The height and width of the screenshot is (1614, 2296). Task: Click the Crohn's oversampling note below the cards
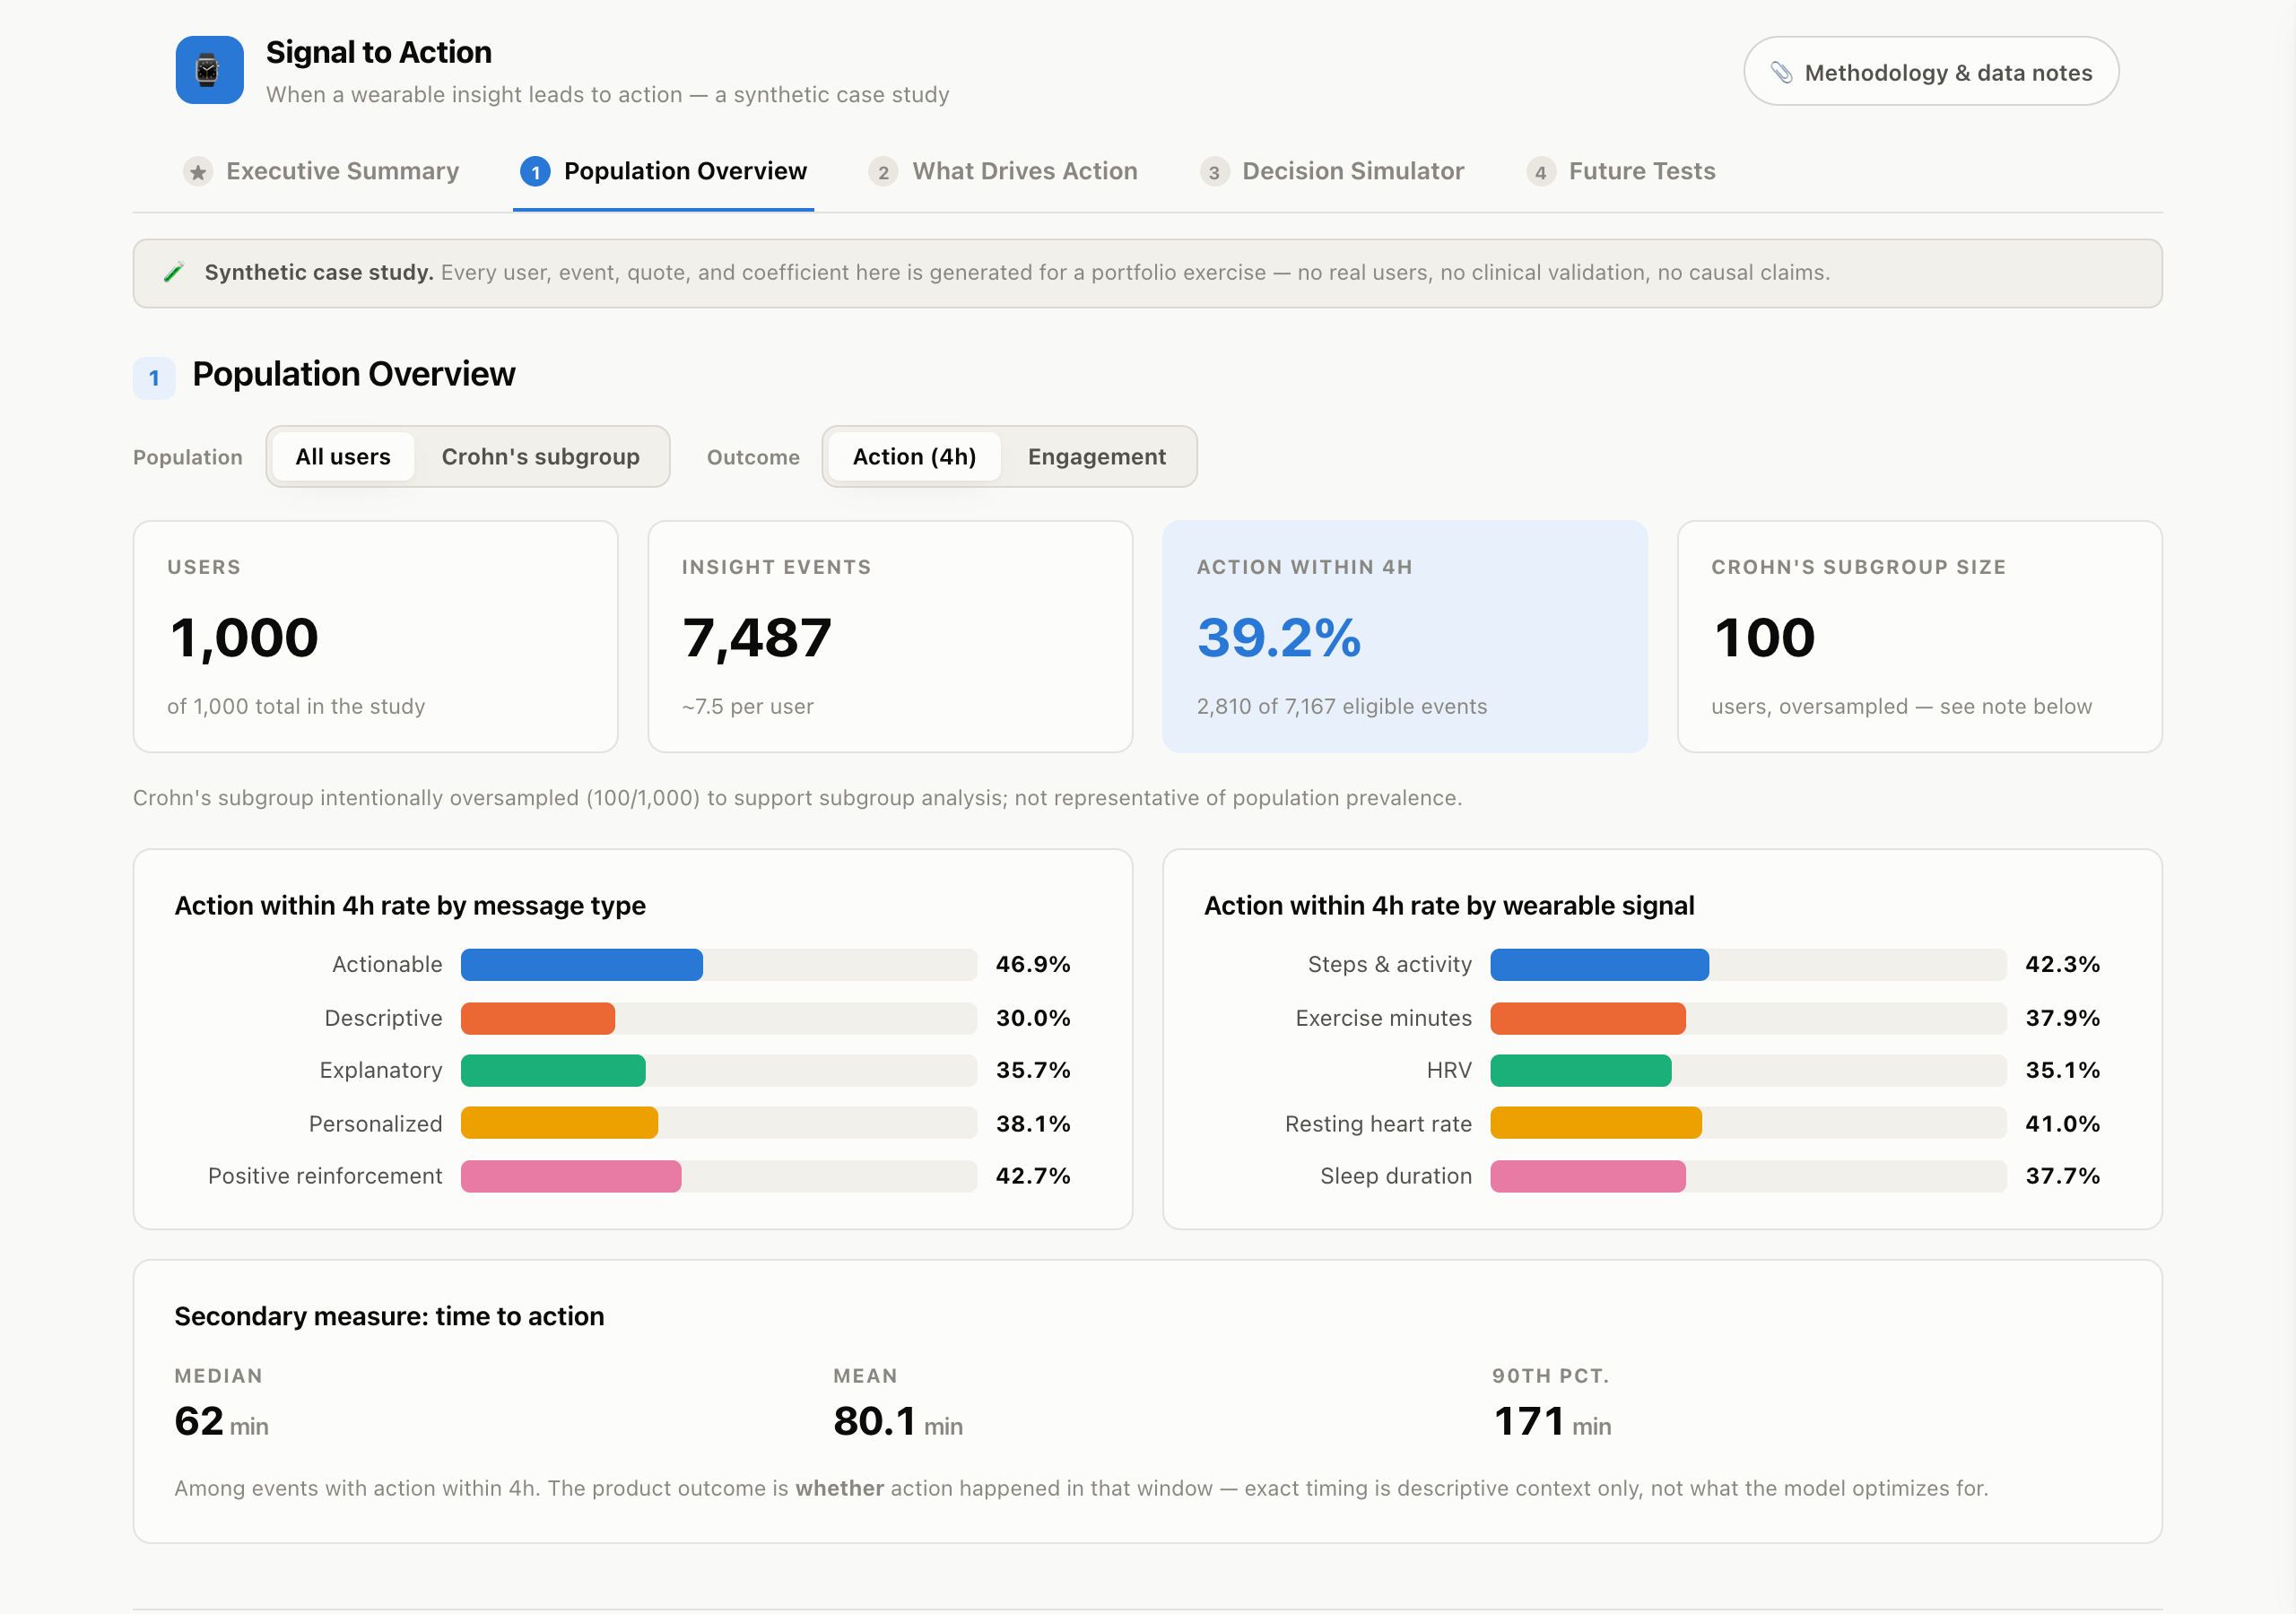coord(797,798)
